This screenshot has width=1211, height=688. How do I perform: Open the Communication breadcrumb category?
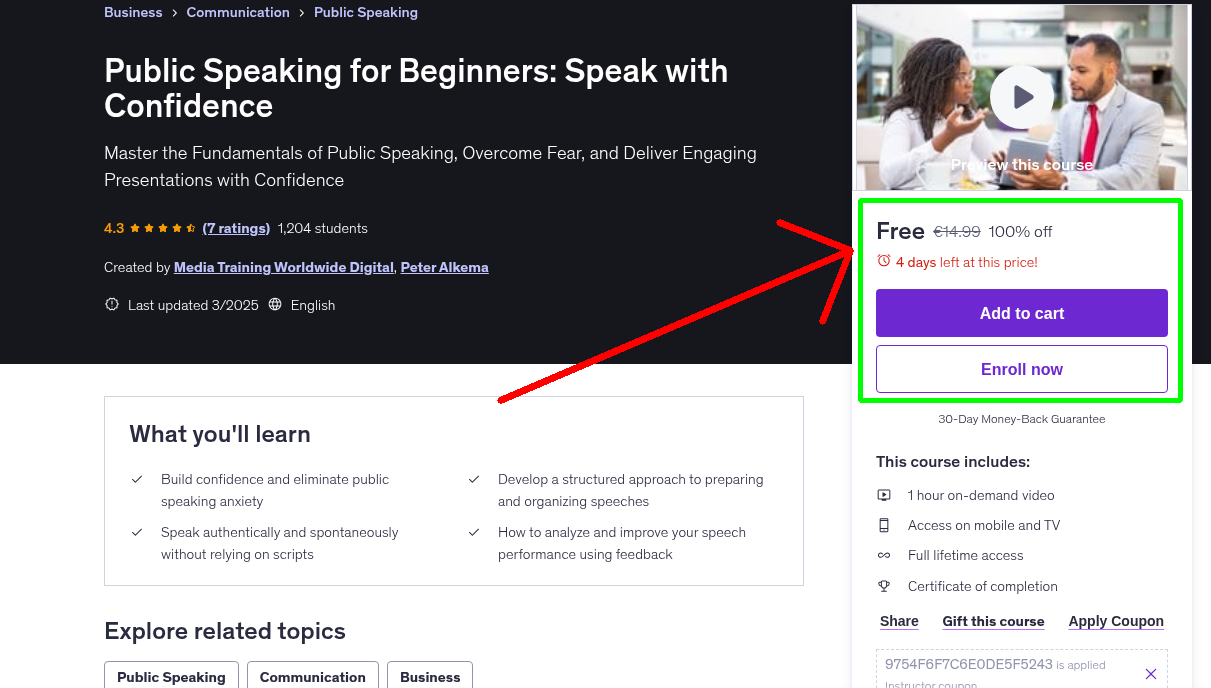(x=238, y=12)
